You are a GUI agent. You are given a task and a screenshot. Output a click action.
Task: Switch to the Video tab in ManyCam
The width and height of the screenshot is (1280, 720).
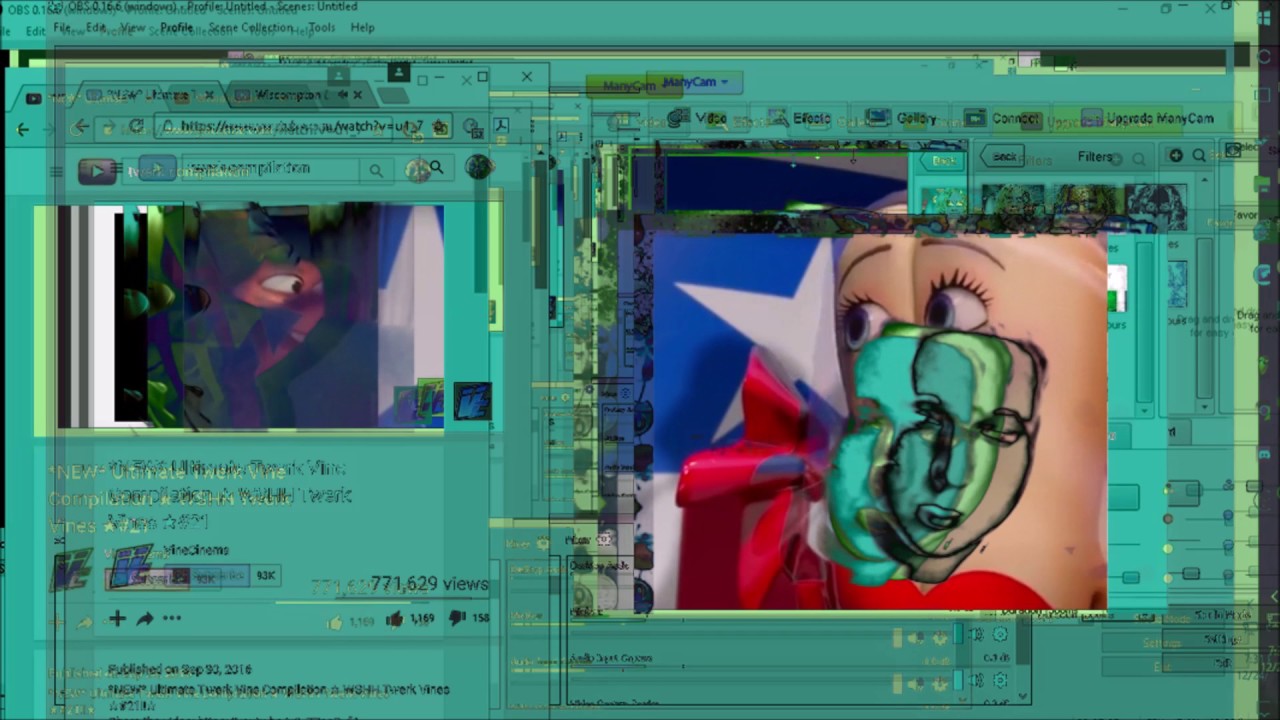point(698,118)
